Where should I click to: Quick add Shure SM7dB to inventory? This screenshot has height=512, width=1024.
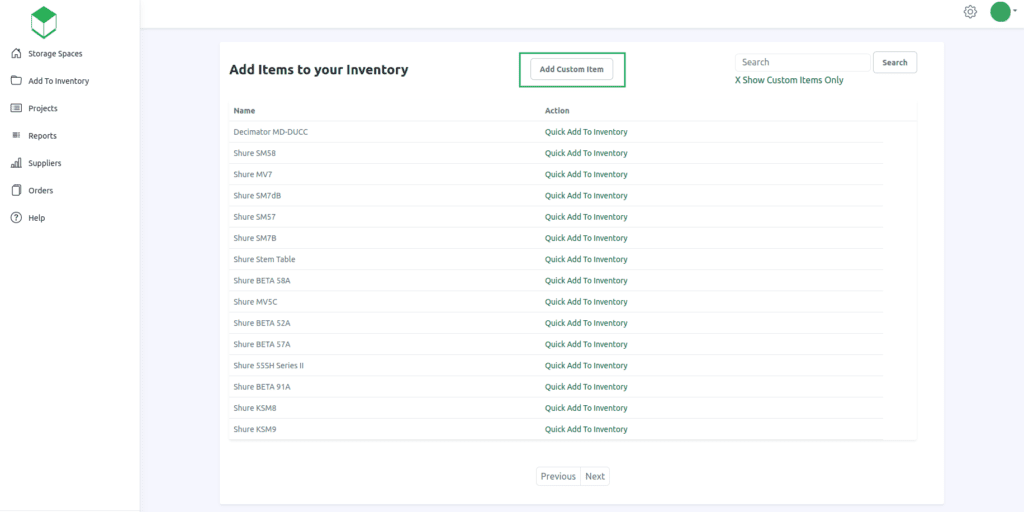pos(586,195)
